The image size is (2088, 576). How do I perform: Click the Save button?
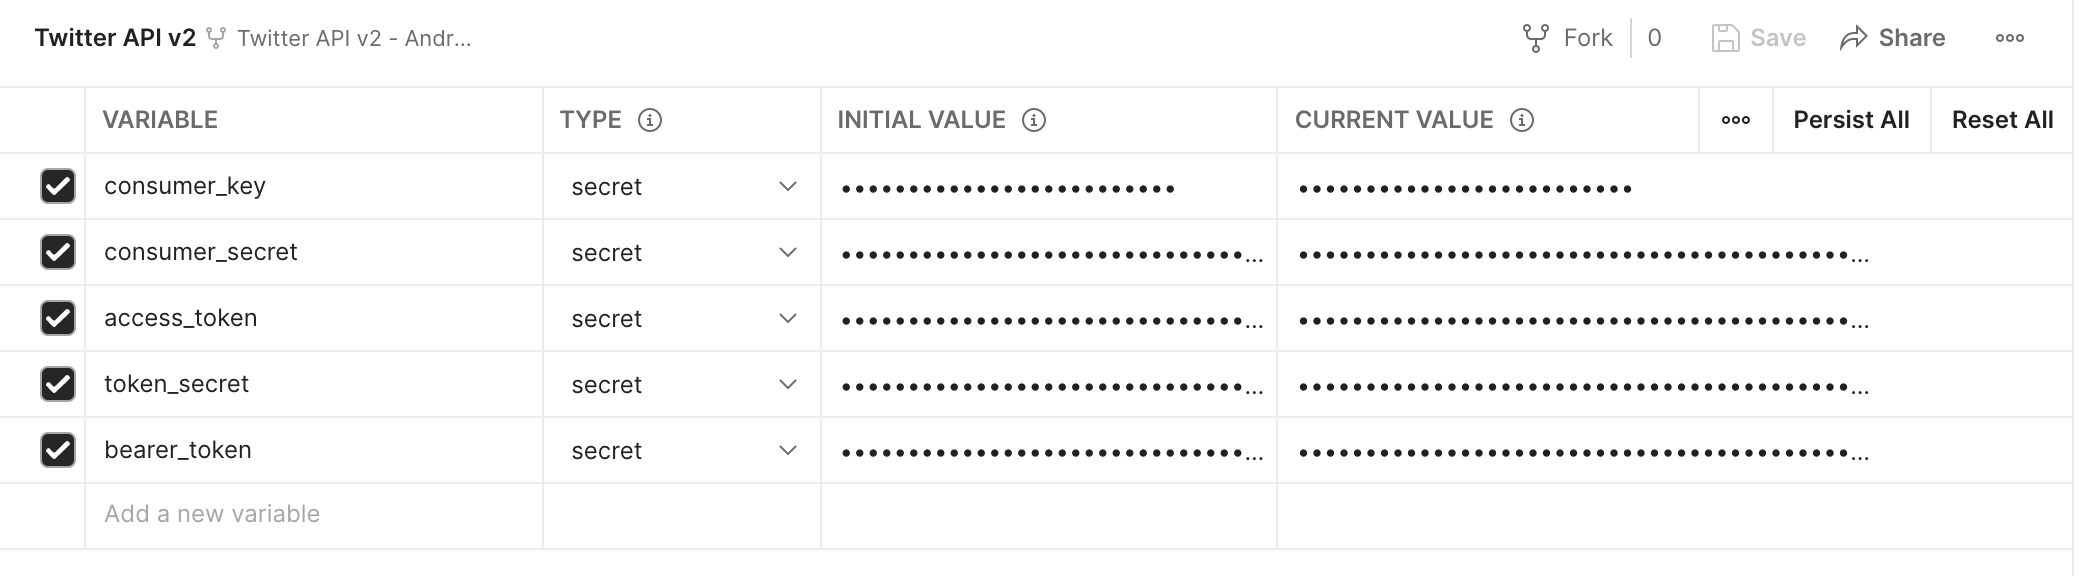pyautogui.click(x=1759, y=38)
